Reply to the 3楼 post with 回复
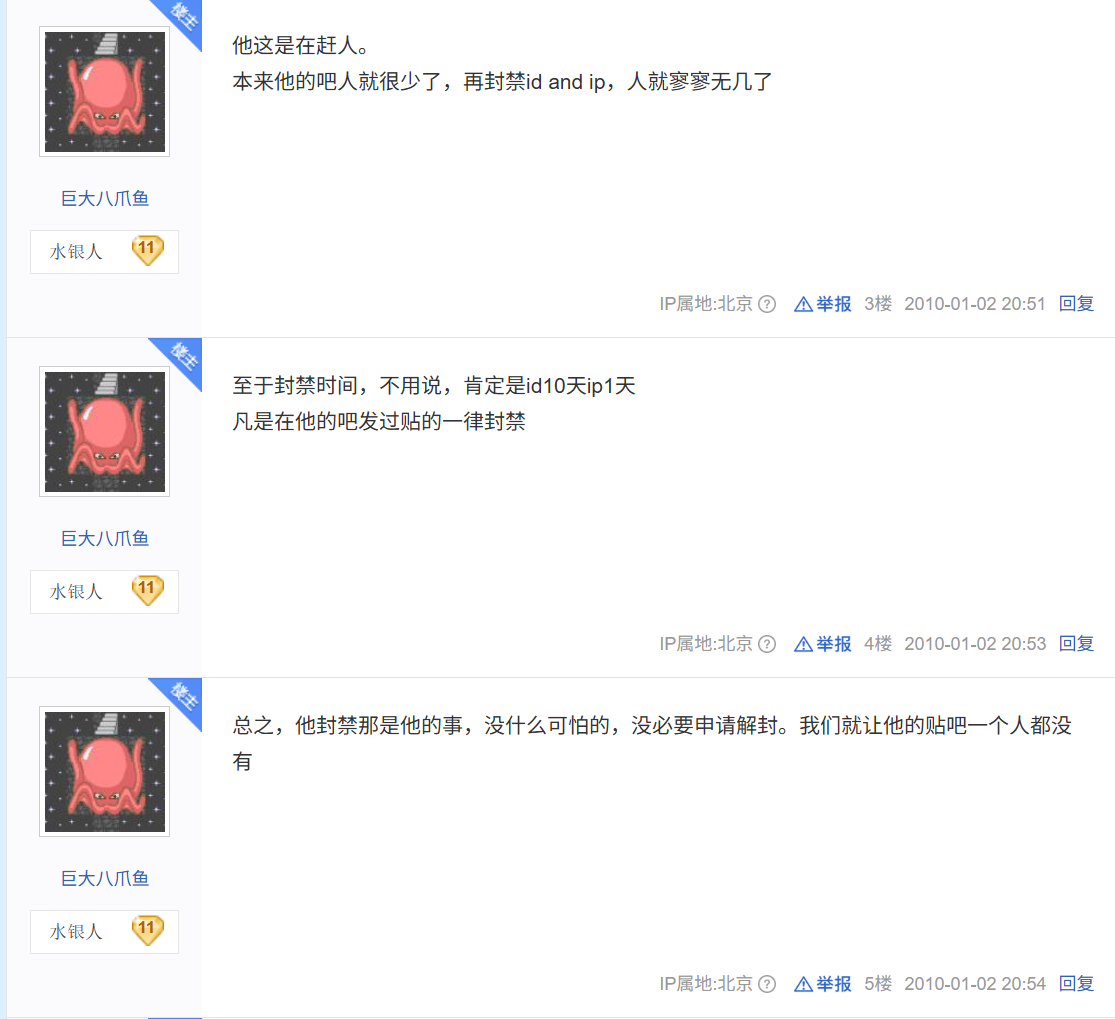Viewport: 1115px width, 1019px height. click(x=1076, y=304)
